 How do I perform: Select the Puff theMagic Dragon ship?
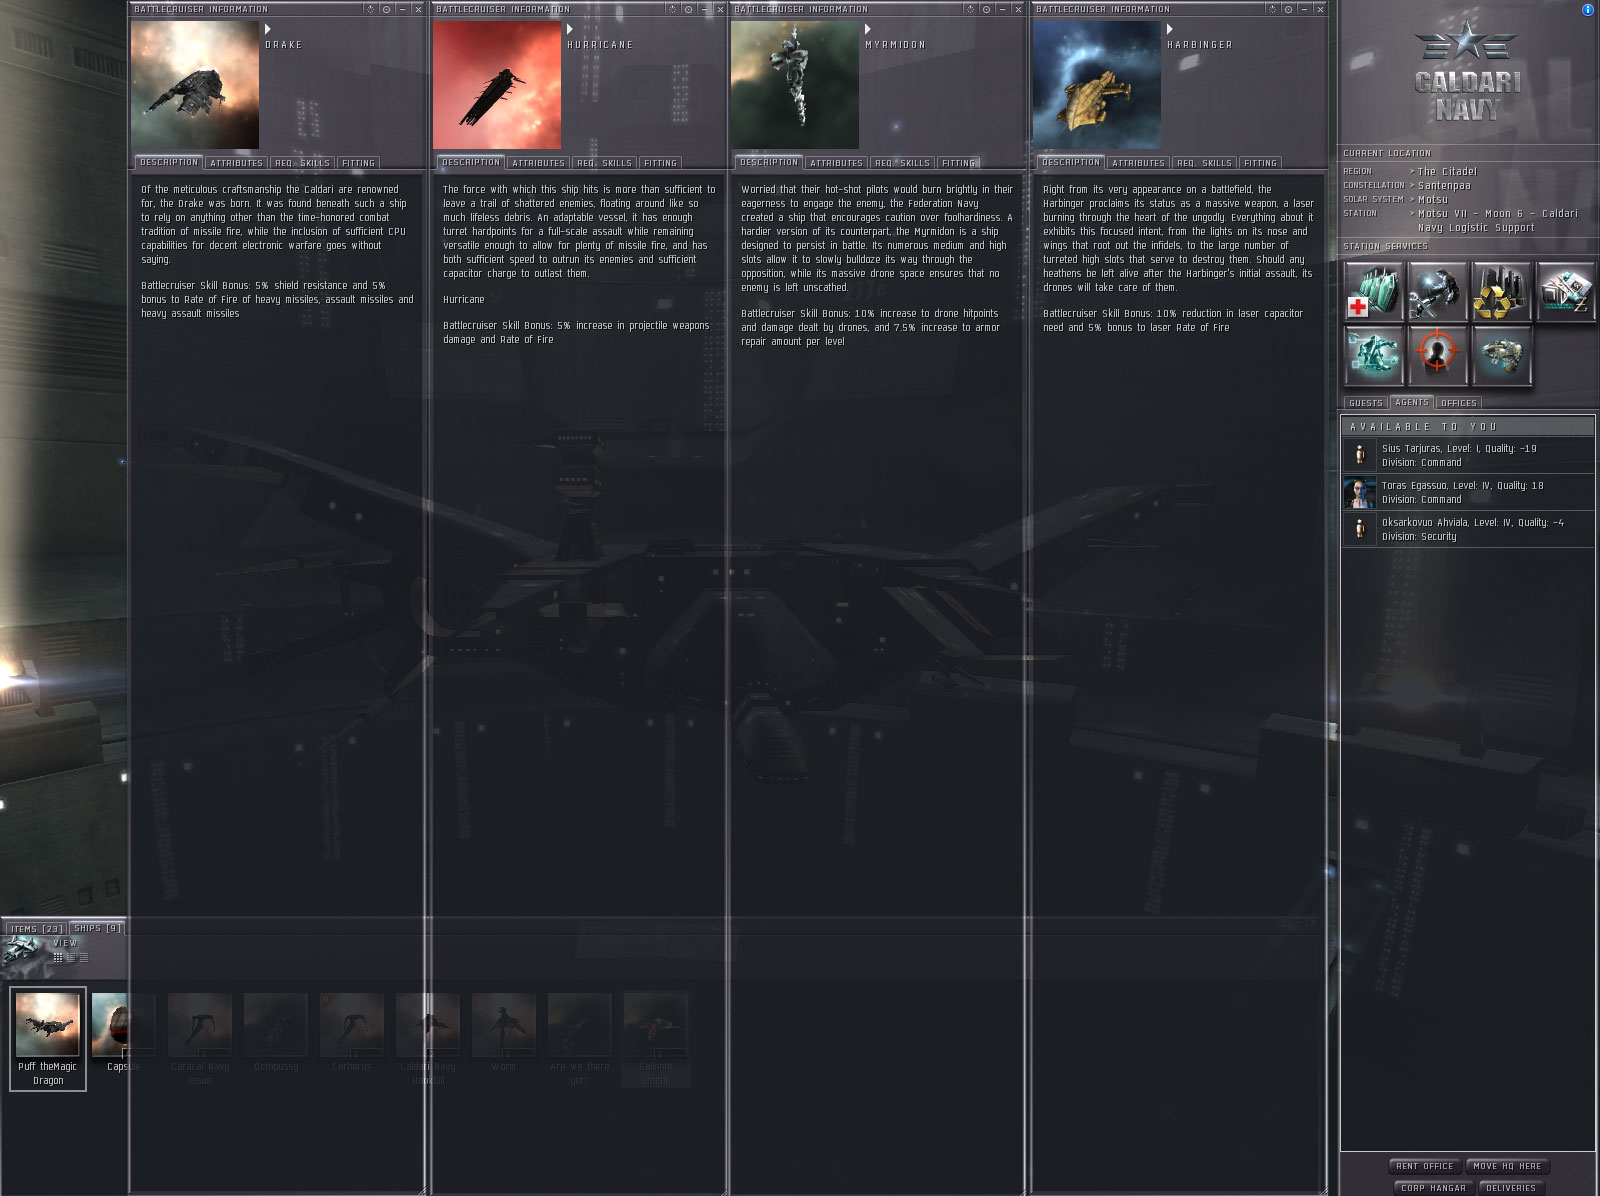point(48,1039)
